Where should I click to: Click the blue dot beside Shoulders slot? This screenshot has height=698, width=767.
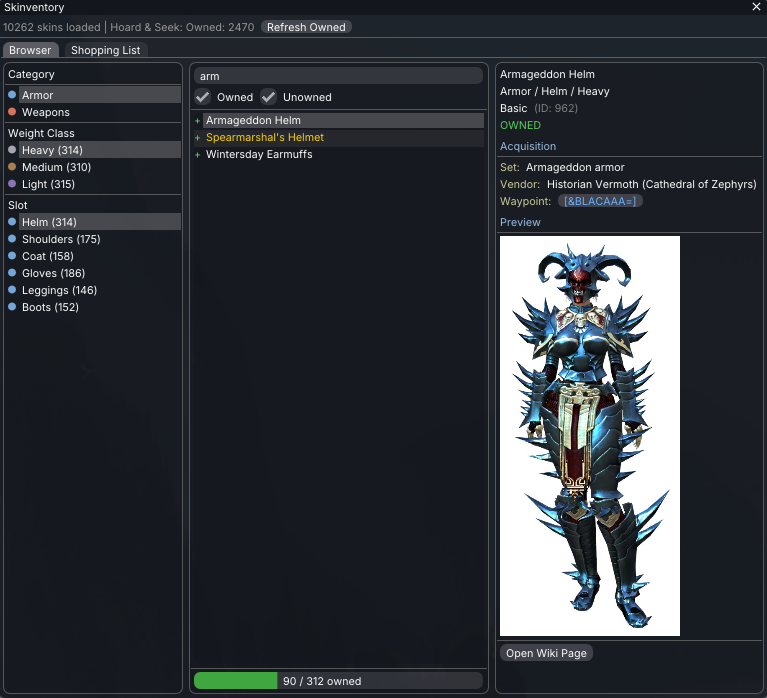click(x=12, y=239)
